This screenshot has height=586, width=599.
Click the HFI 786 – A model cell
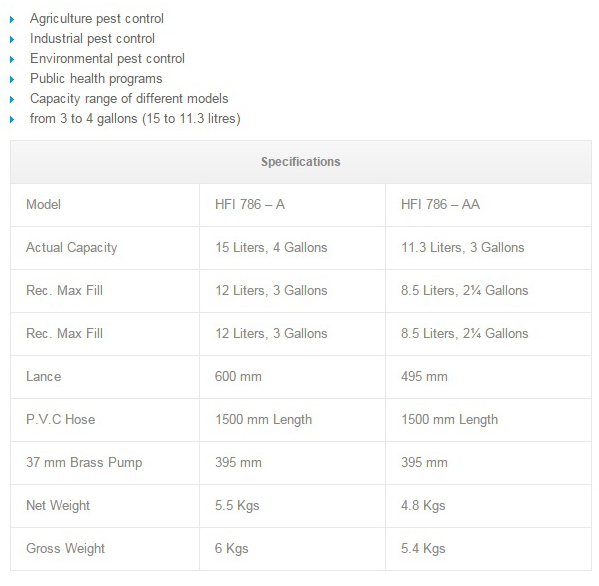pos(292,205)
